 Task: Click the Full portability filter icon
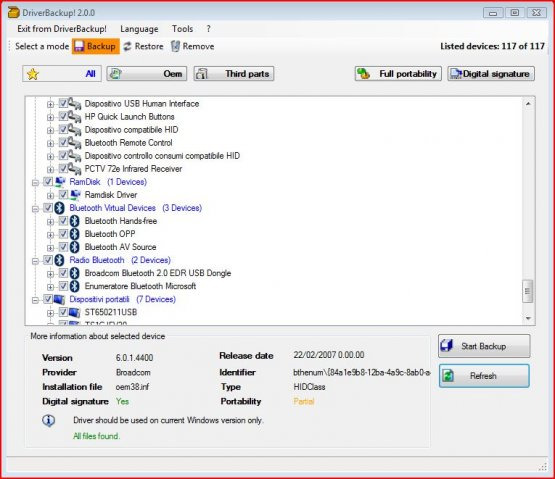pos(364,74)
